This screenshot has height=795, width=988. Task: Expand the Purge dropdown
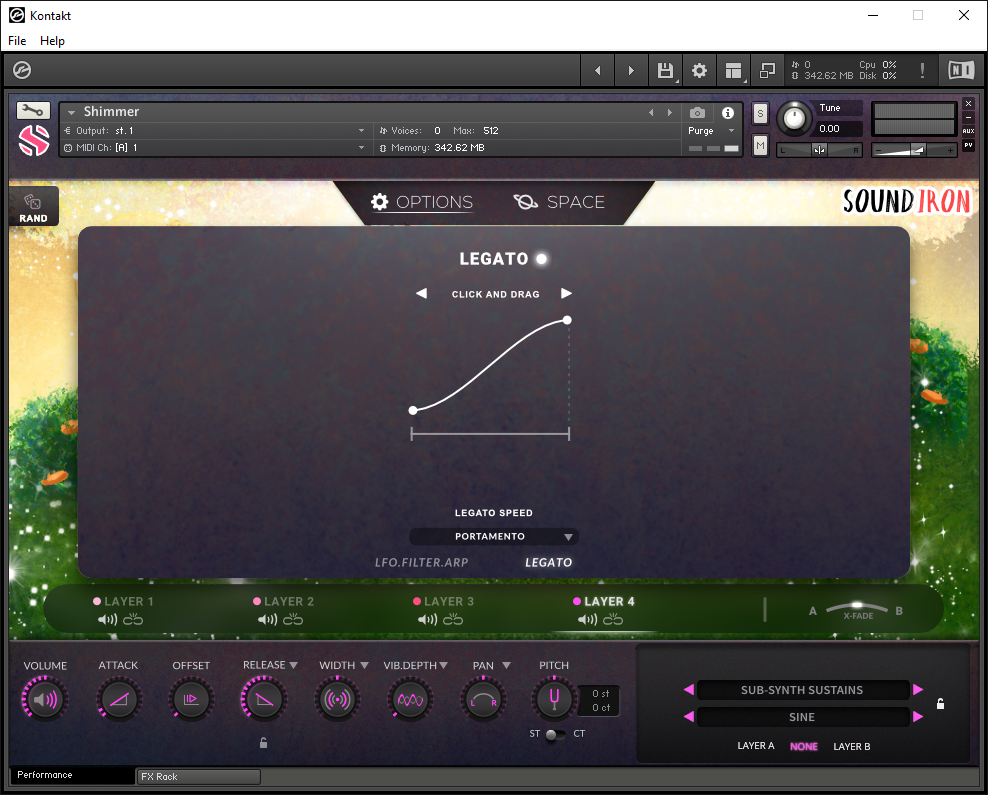[x=732, y=130]
